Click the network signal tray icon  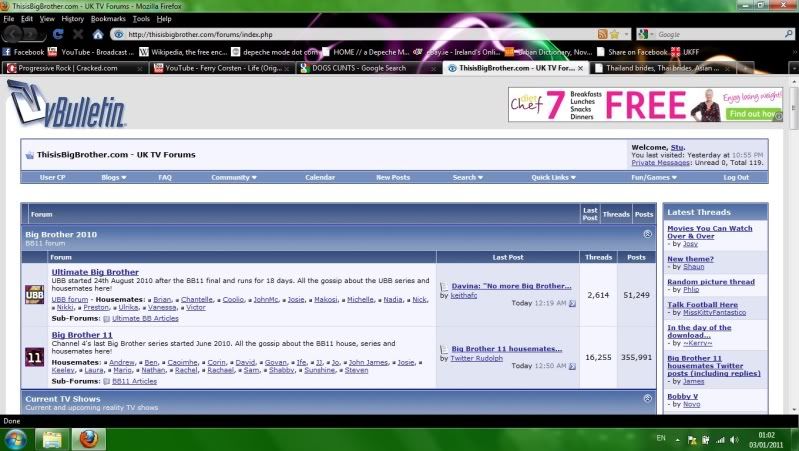pos(720,440)
